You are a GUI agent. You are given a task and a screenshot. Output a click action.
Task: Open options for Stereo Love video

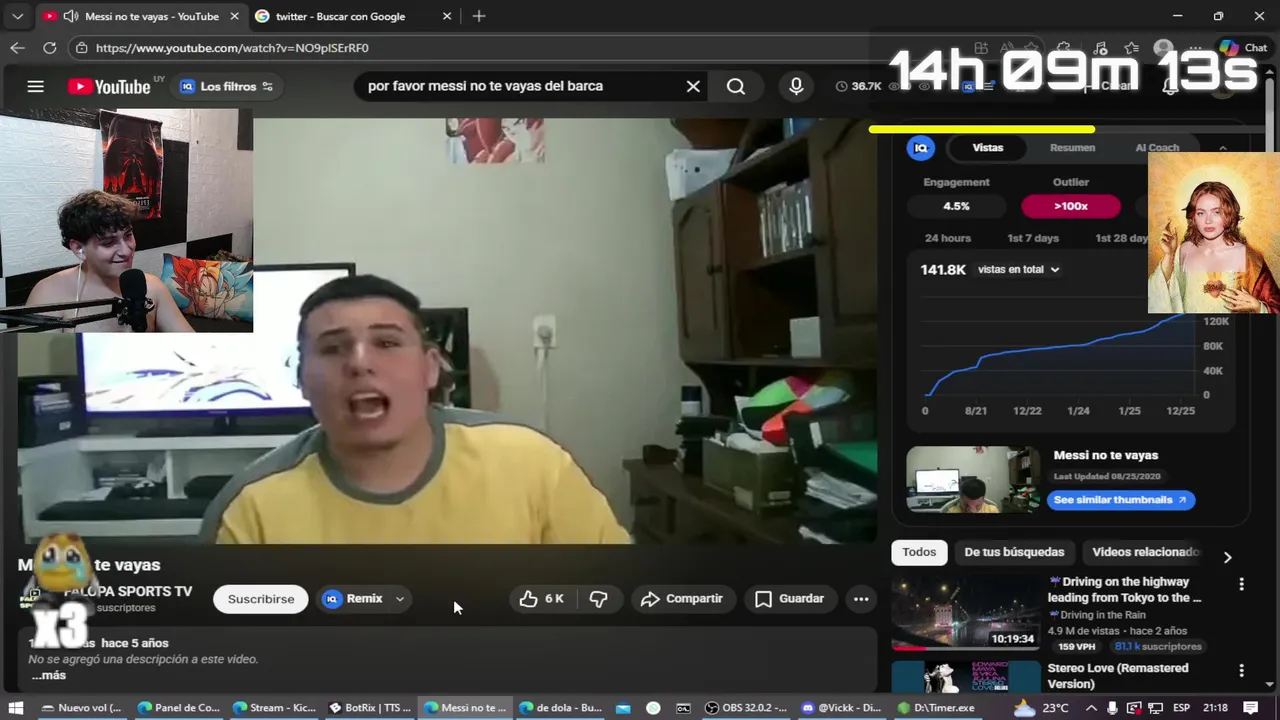[1241, 670]
